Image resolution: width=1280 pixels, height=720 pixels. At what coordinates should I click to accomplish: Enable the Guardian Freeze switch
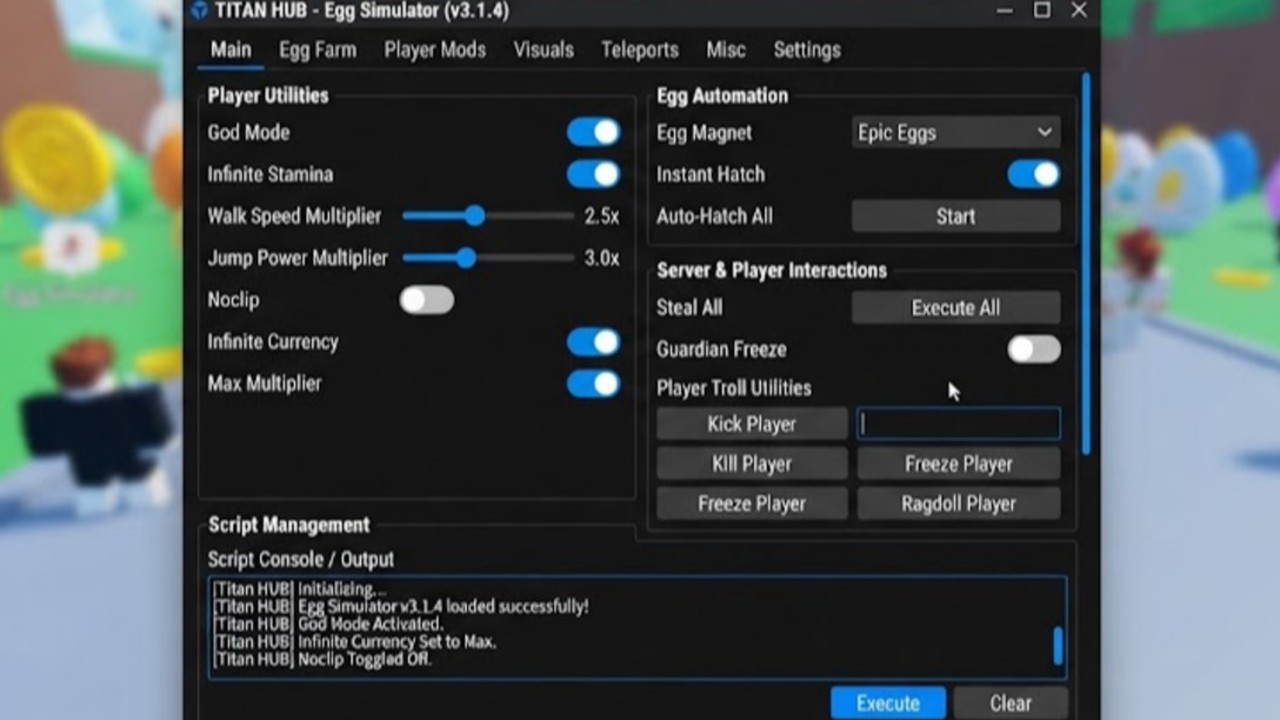tap(1034, 349)
